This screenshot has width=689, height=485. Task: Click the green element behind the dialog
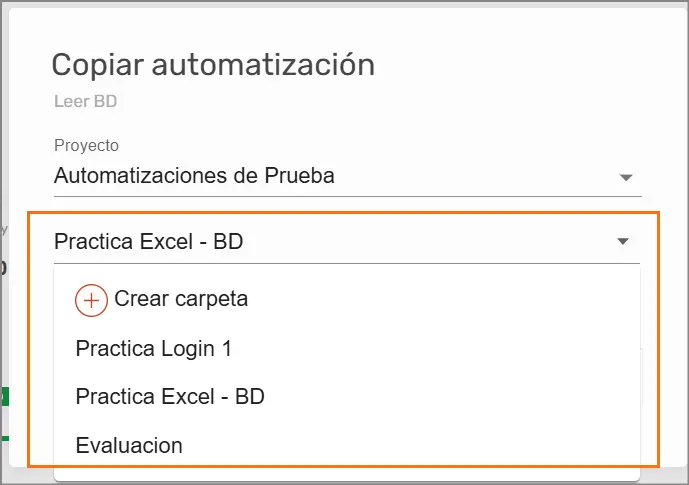(4, 398)
